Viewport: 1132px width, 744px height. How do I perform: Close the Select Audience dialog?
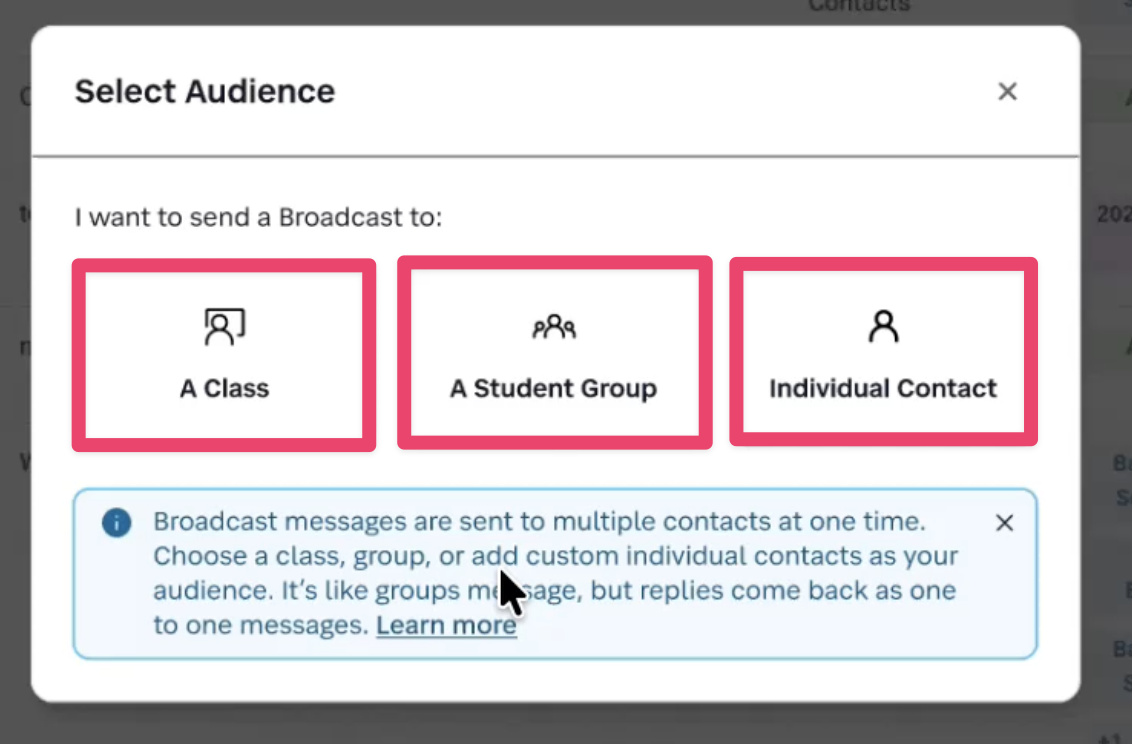pos(1007,92)
